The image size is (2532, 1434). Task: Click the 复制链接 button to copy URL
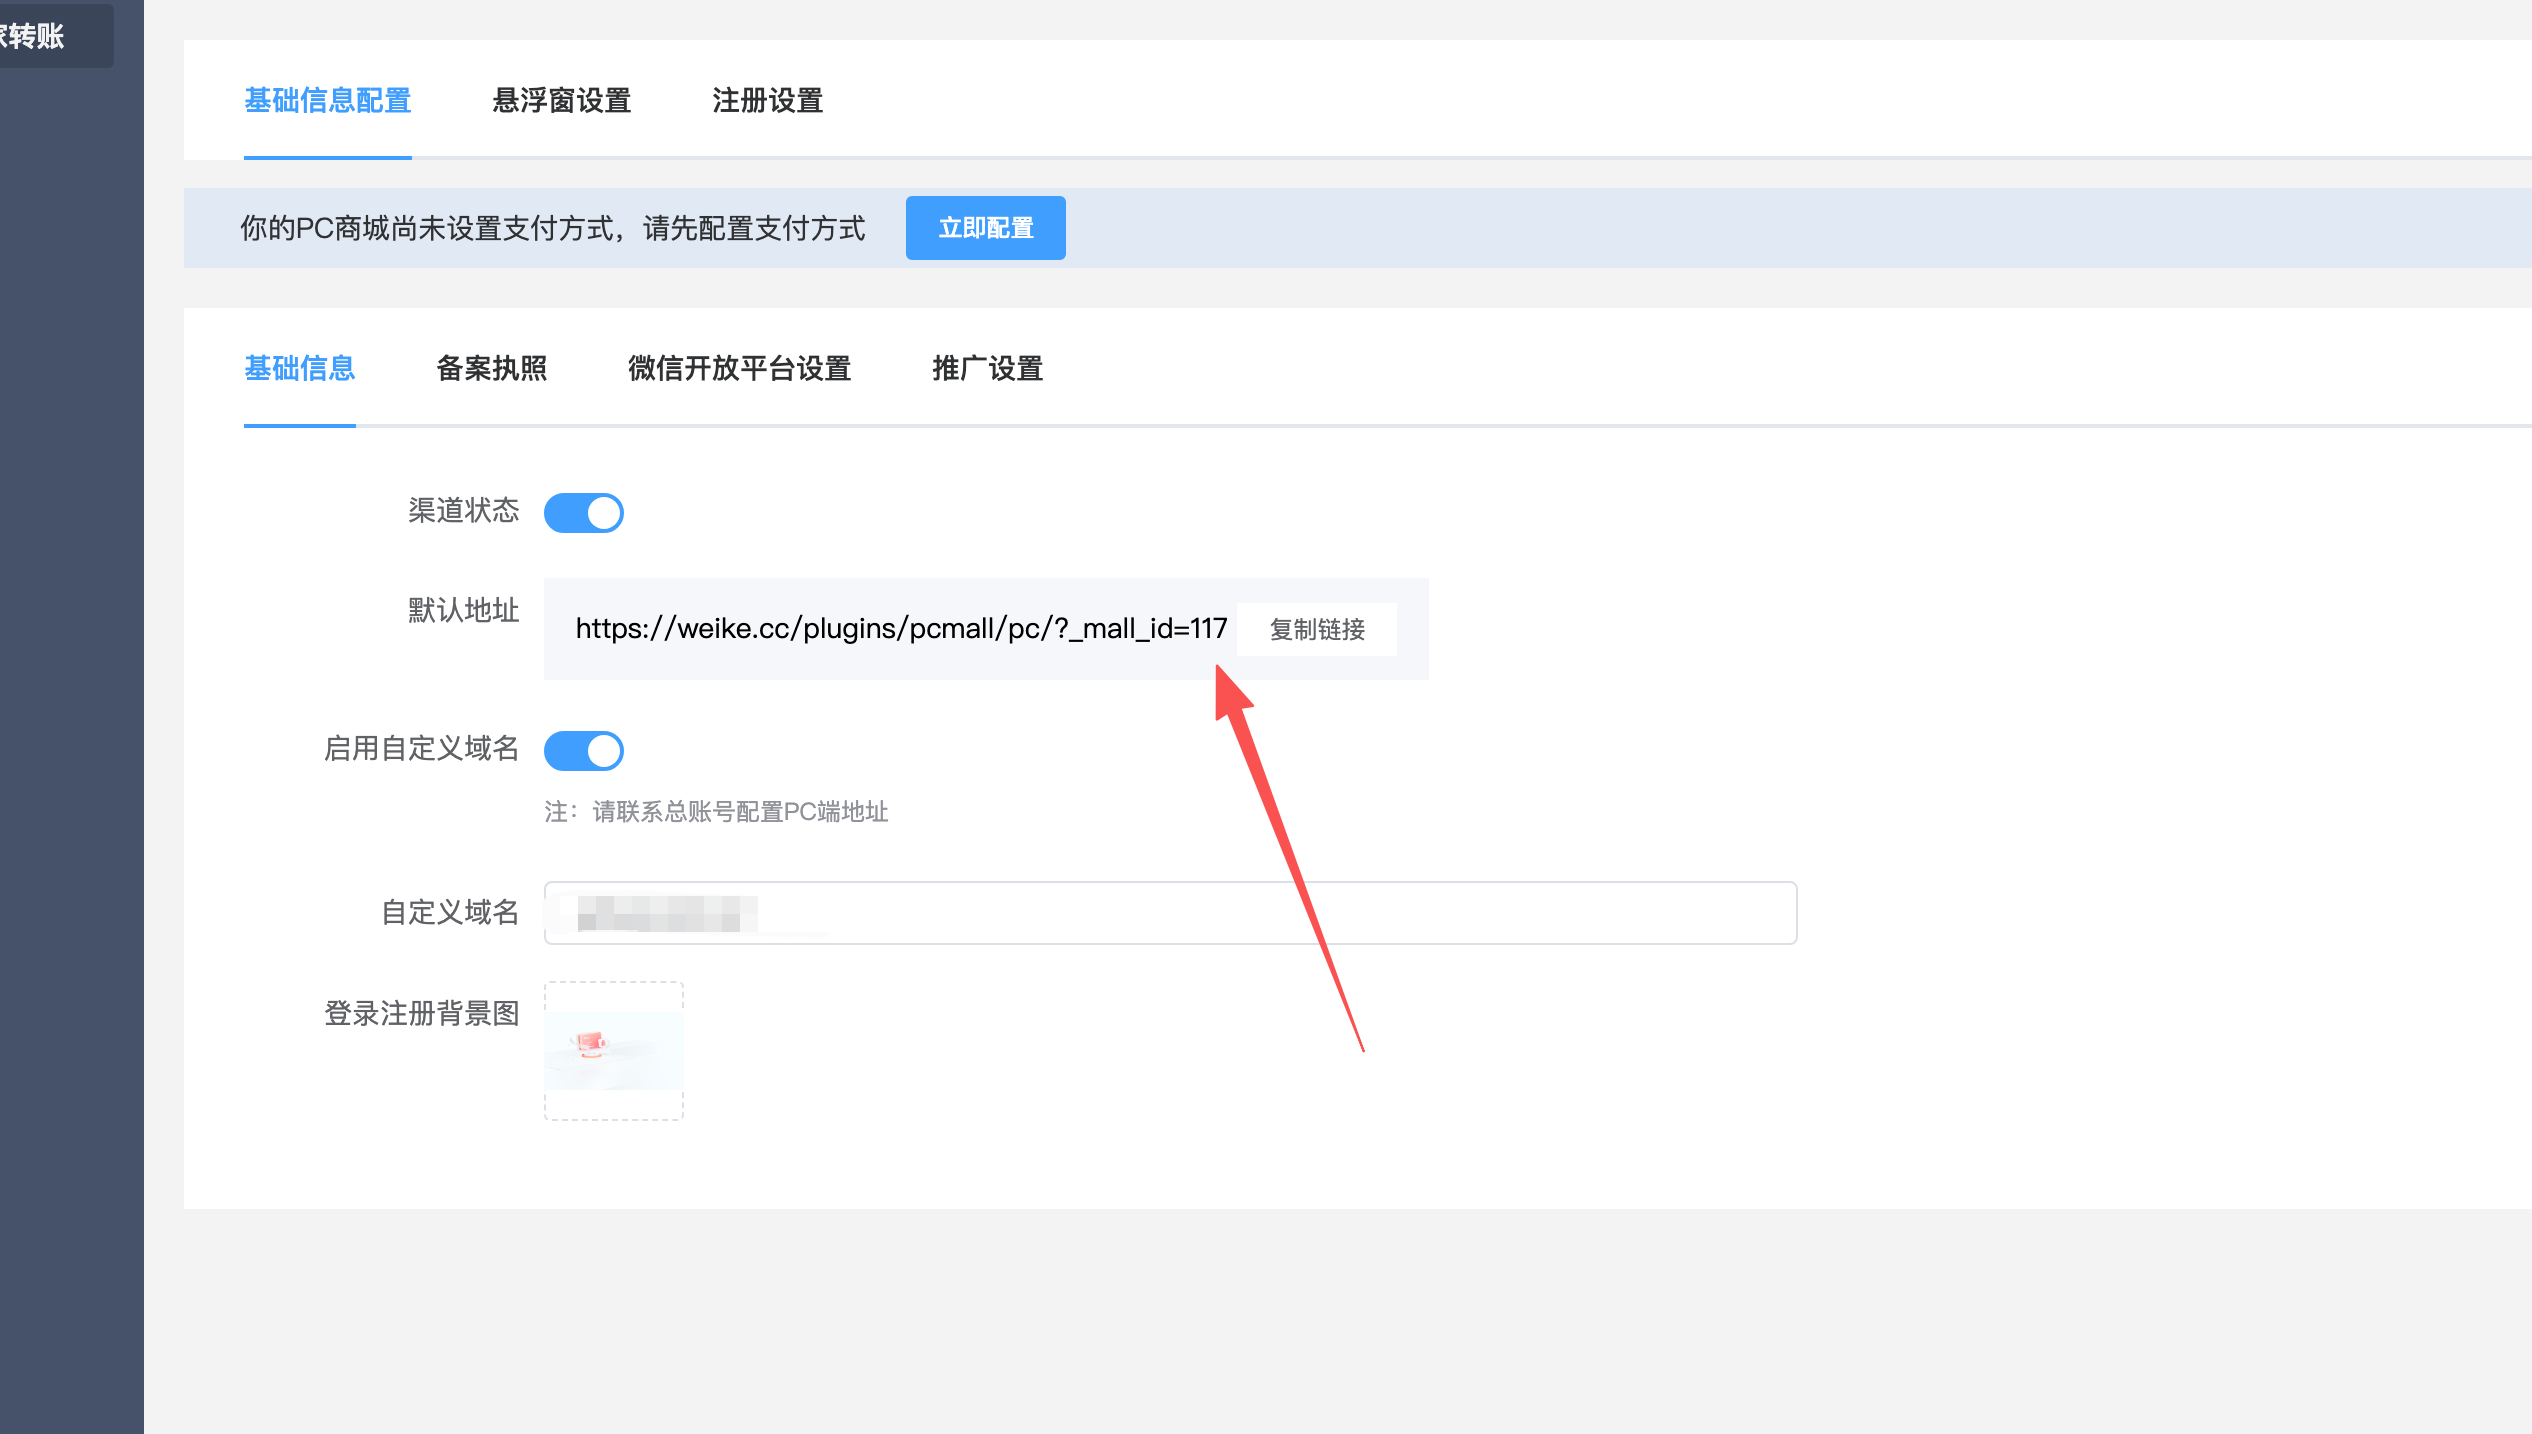[1316, 629]
